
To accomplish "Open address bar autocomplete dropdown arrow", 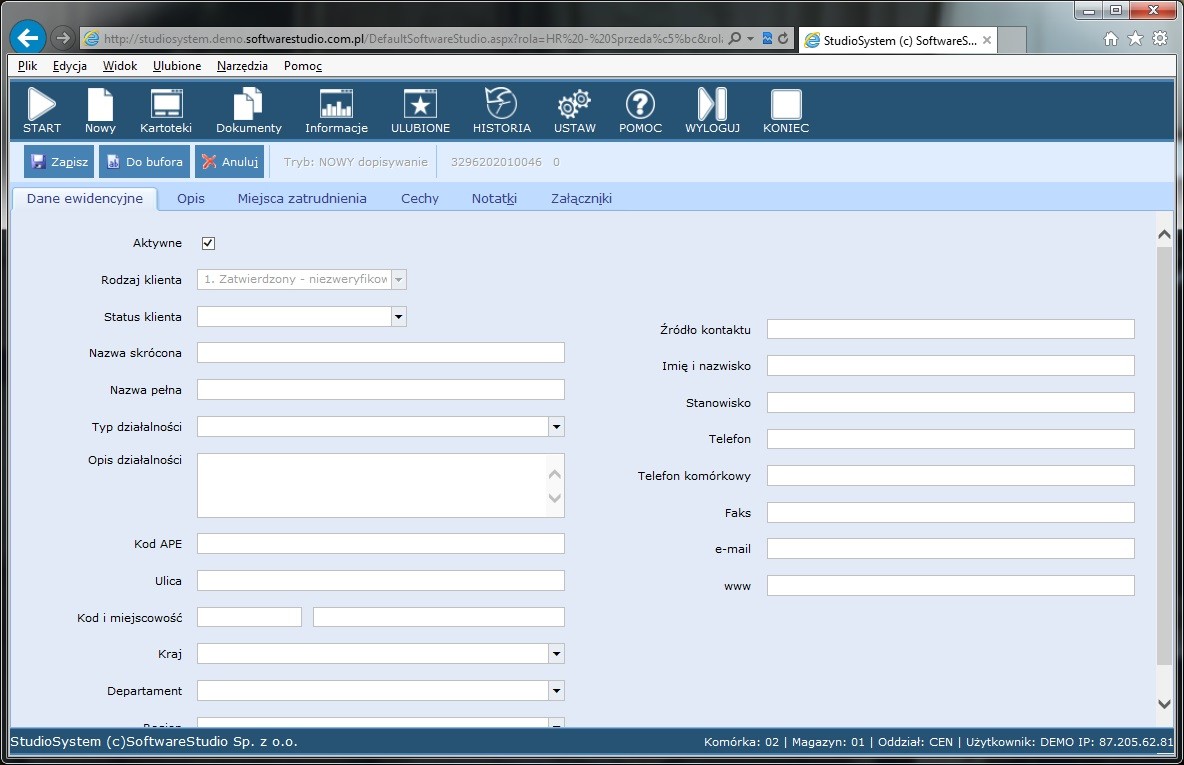I will click(x=751, y=38).
